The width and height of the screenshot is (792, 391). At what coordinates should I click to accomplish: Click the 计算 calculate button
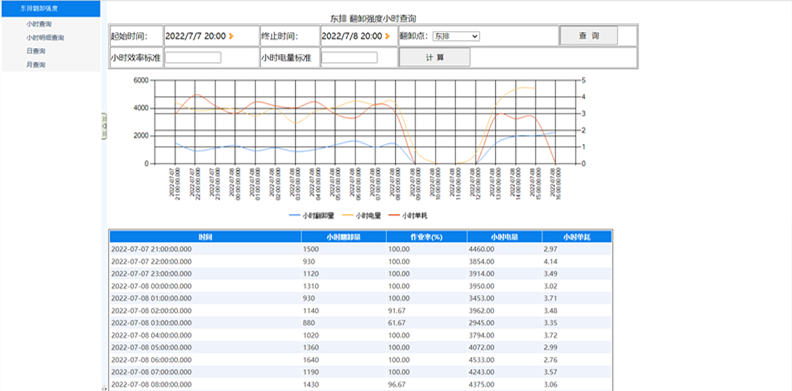(x=434, y=57)
